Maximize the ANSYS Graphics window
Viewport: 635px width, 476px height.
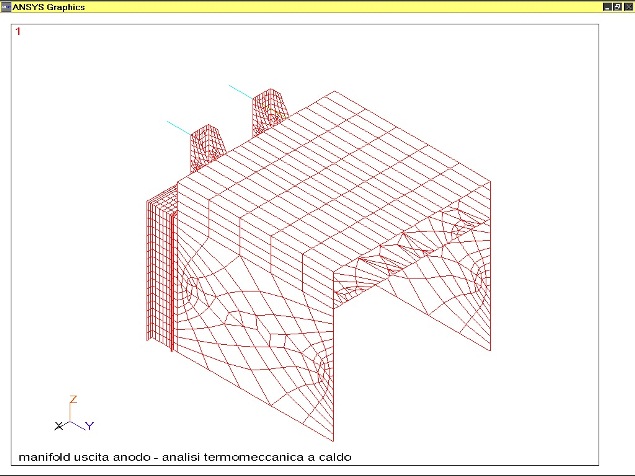coord(617,7)
